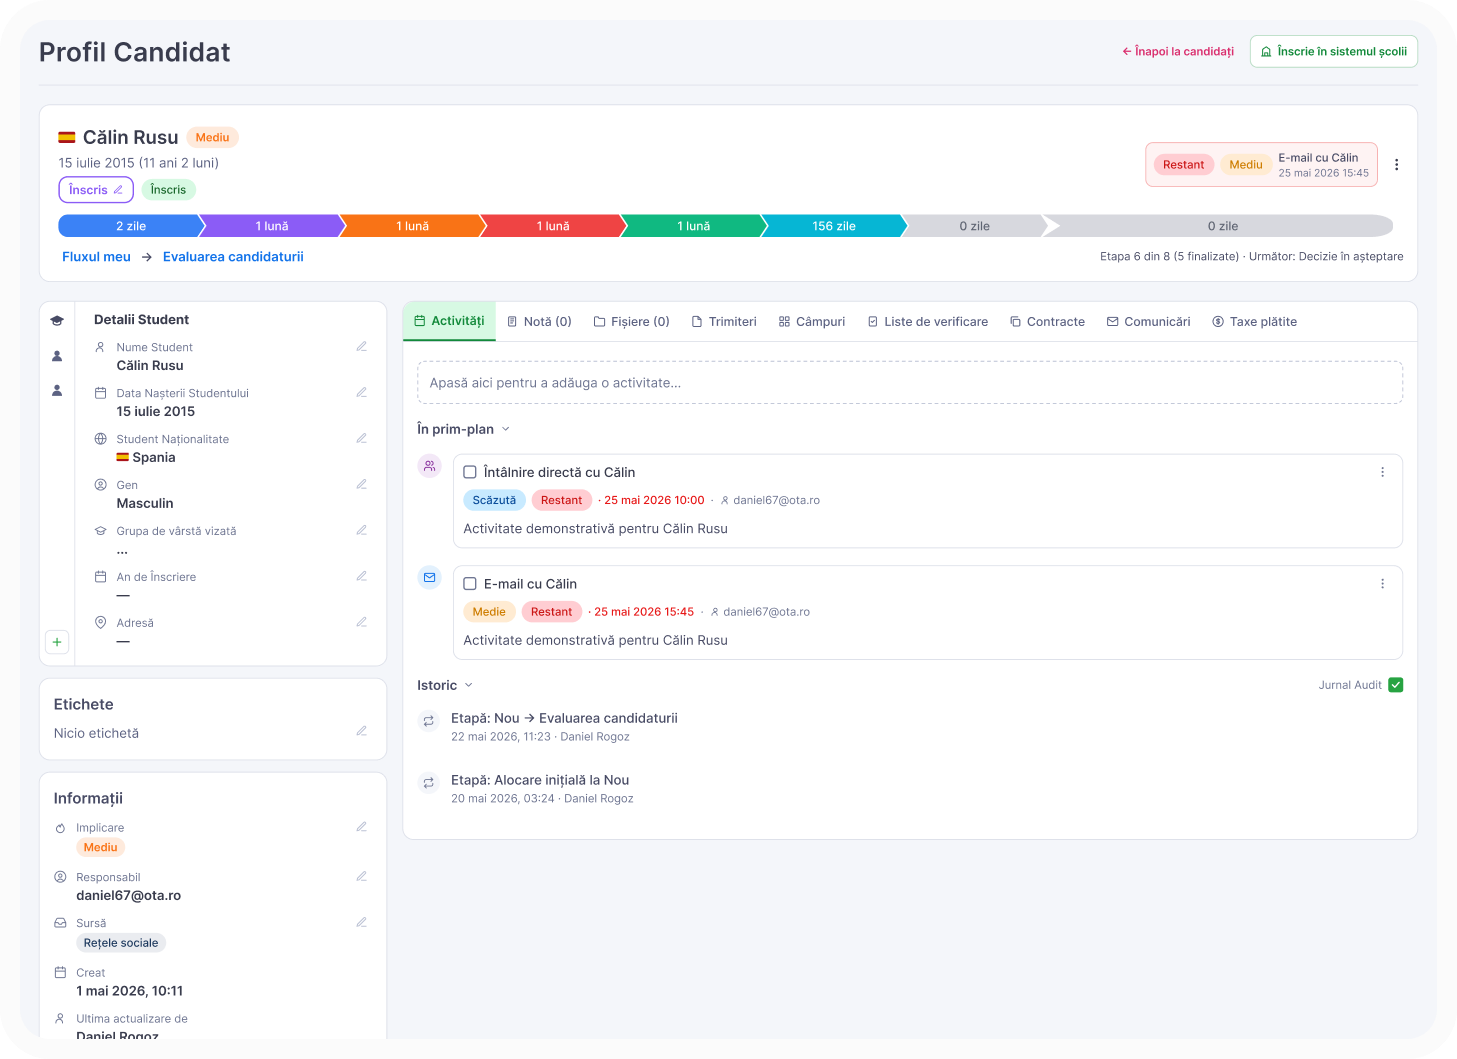Mark Întâlnire directă cu Călin as done
1457x1059 pixels.
click(470, 472)
